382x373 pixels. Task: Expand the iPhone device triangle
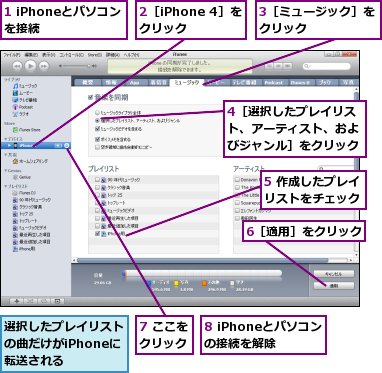pos(9,145)
